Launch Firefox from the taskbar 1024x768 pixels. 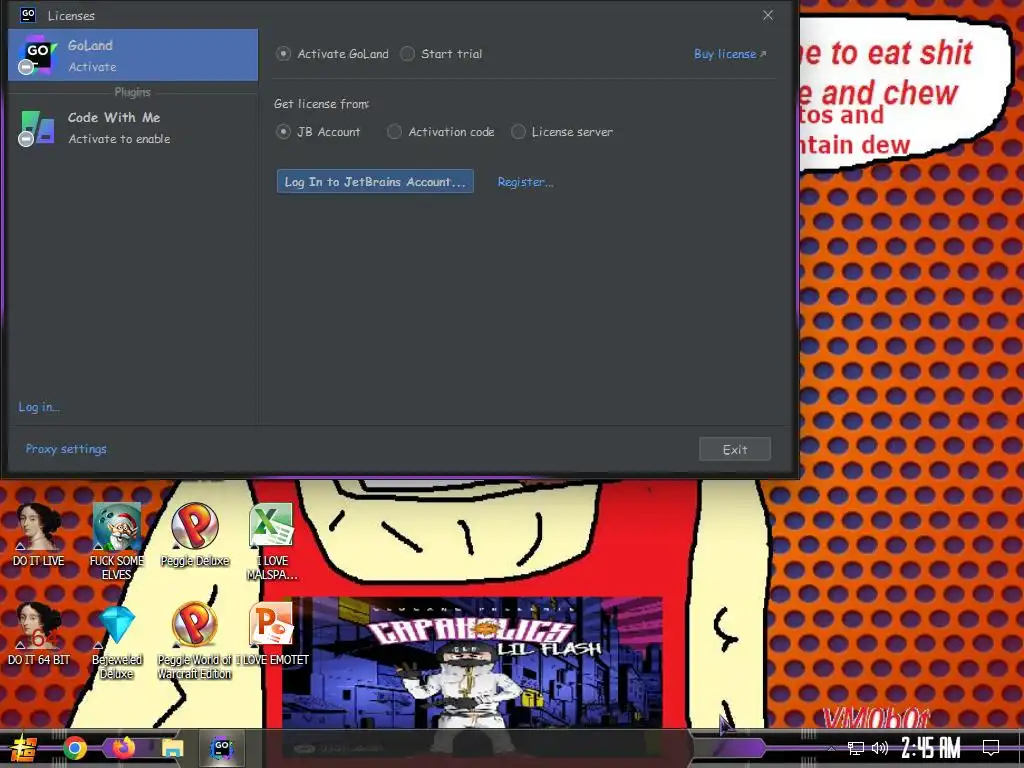[x=123, y=748]
